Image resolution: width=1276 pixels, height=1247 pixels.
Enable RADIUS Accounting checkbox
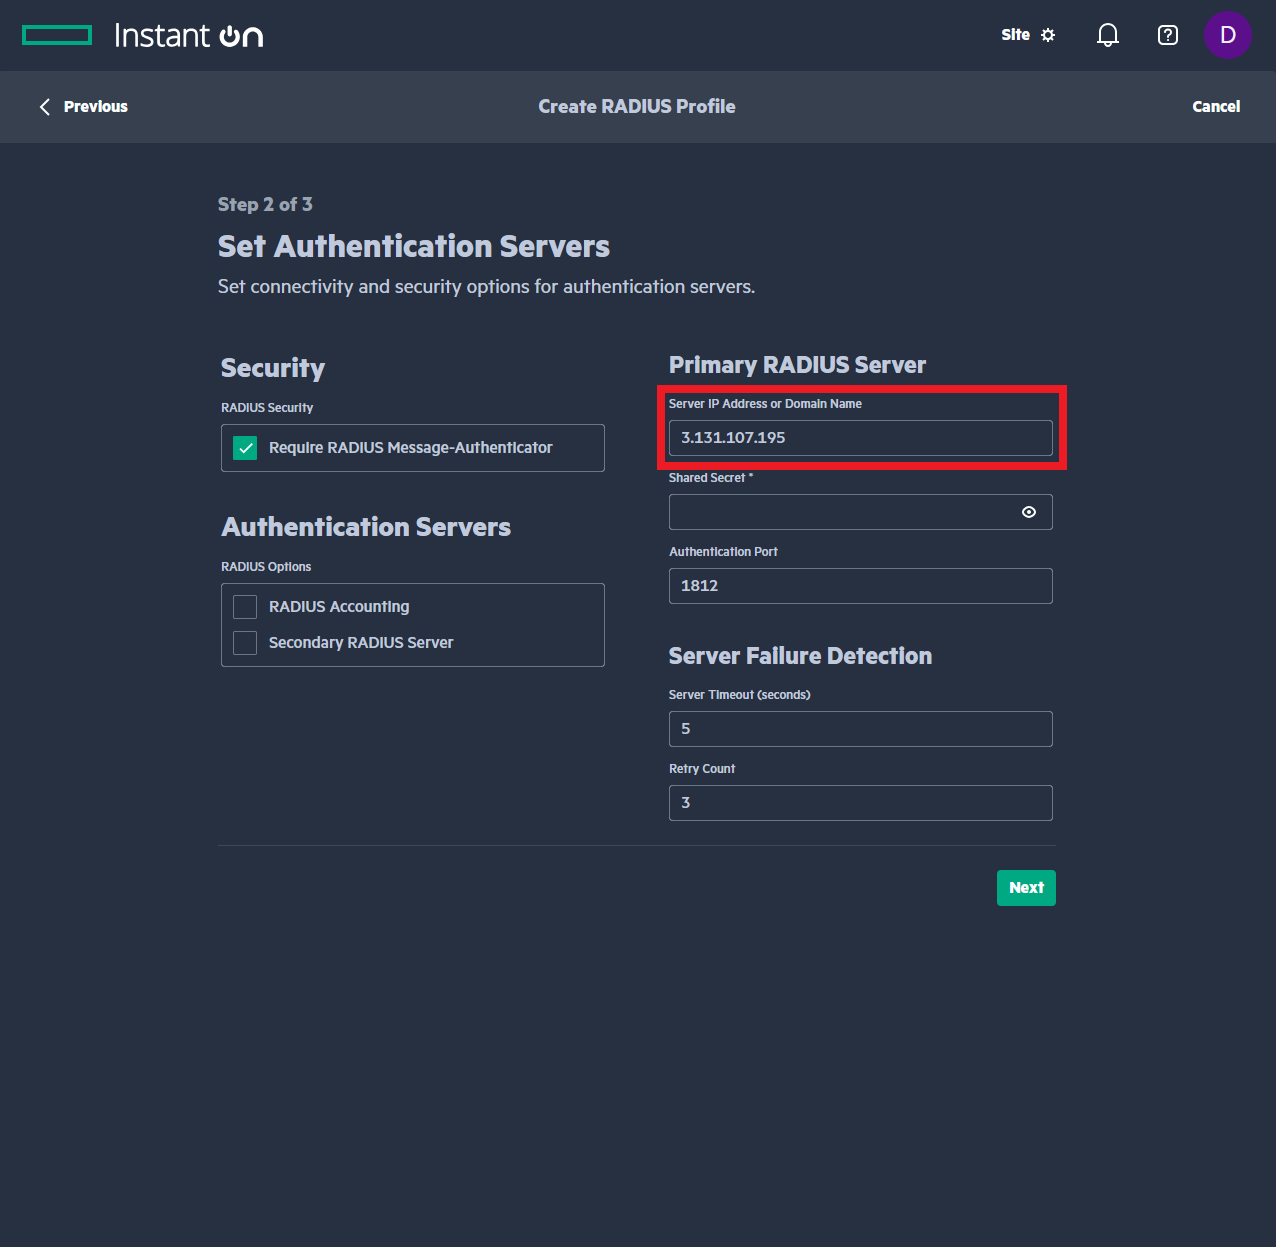pyautogui.click(x=245, y=607)
